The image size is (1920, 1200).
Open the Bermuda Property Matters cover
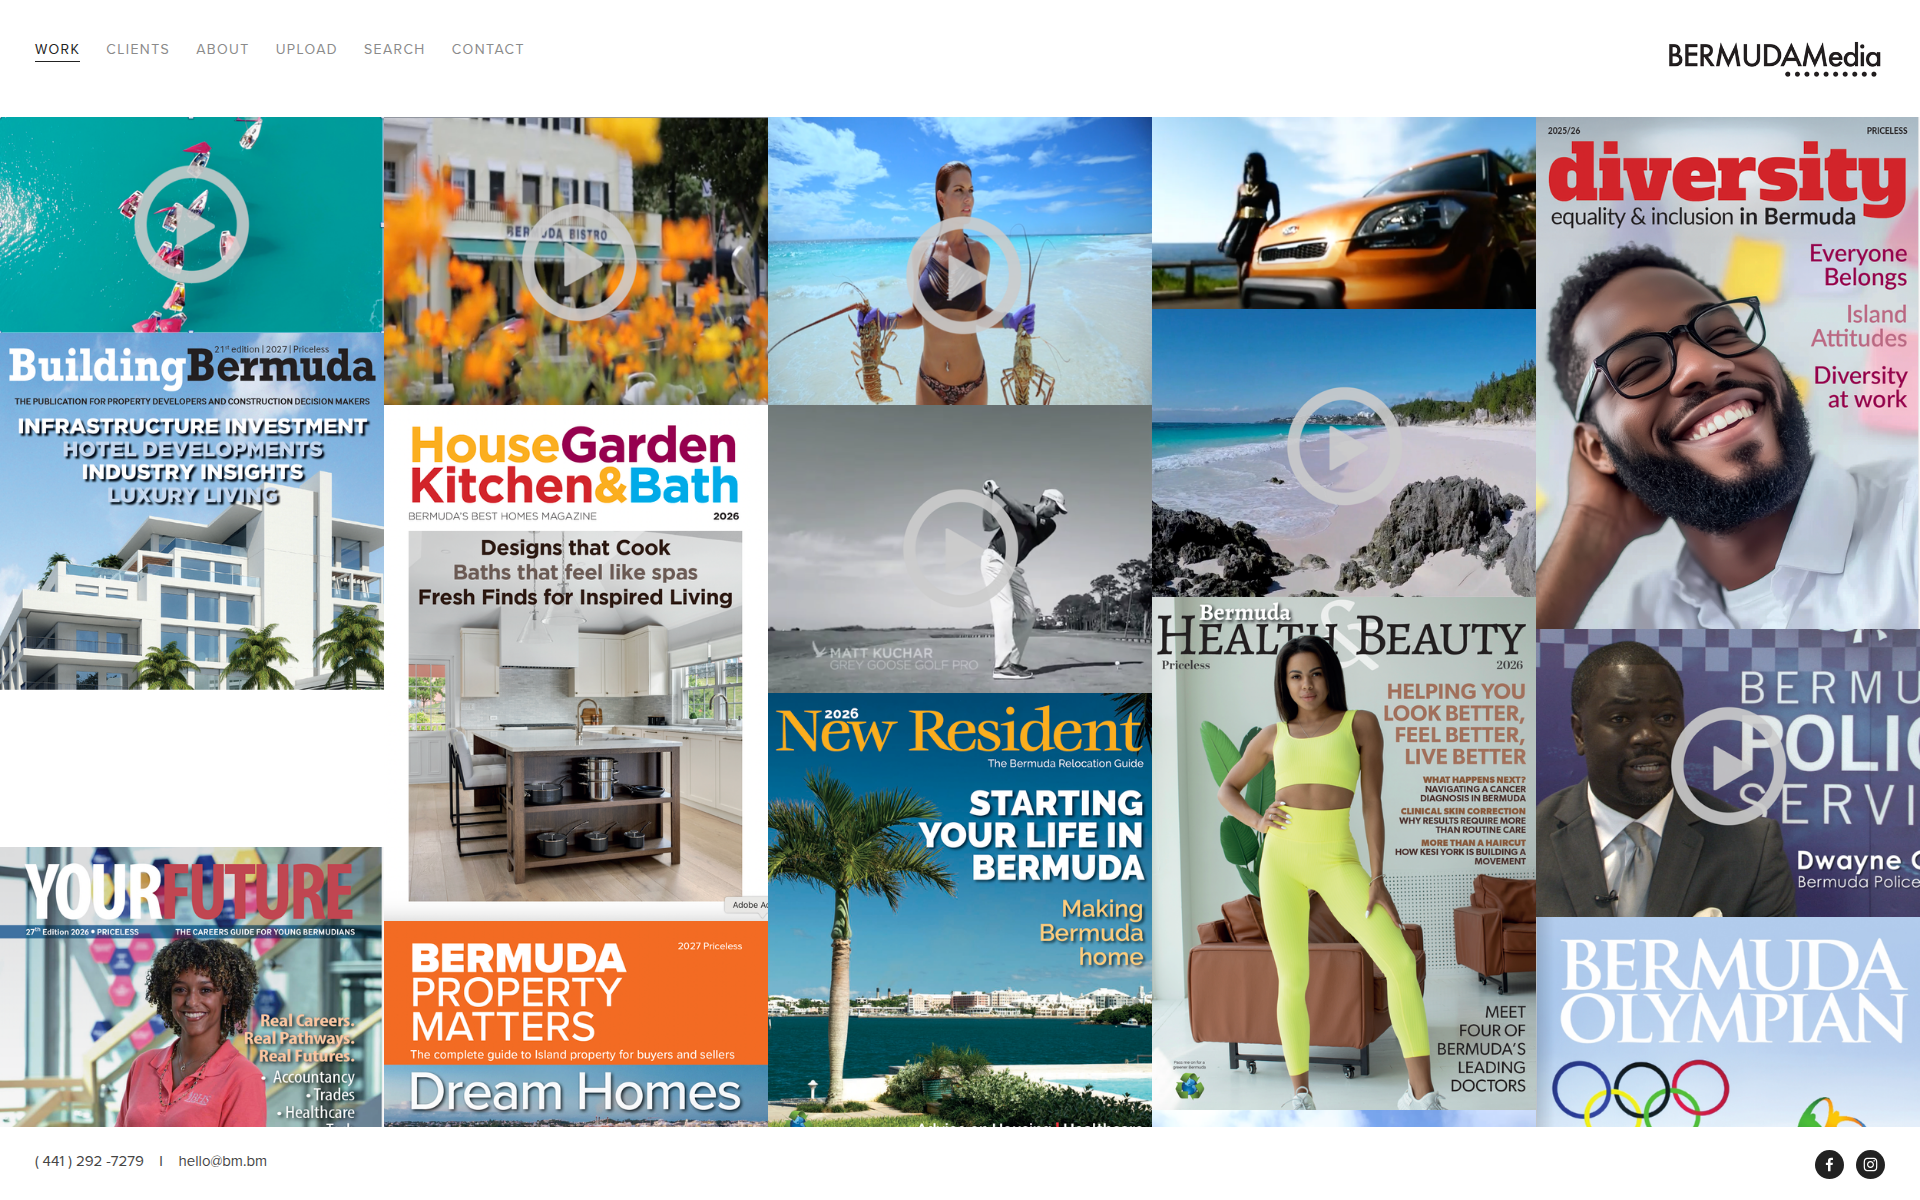click(x=576, y=1024)
